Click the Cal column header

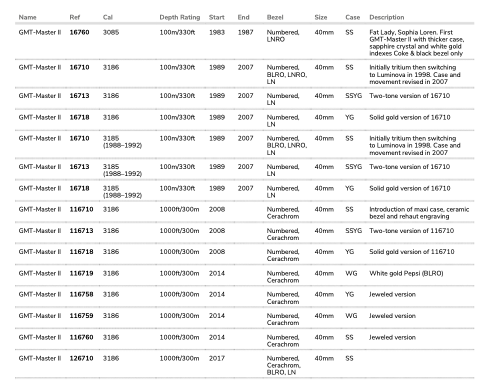point(108,17)
